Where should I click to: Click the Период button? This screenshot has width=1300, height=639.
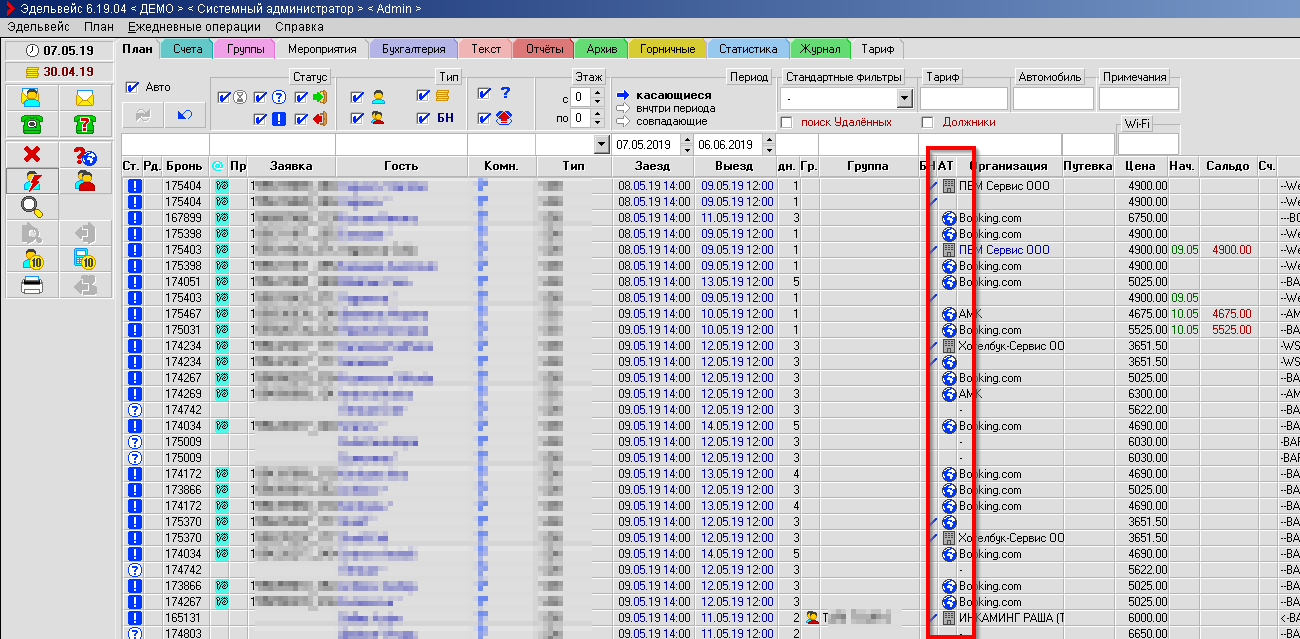[748, 77]
